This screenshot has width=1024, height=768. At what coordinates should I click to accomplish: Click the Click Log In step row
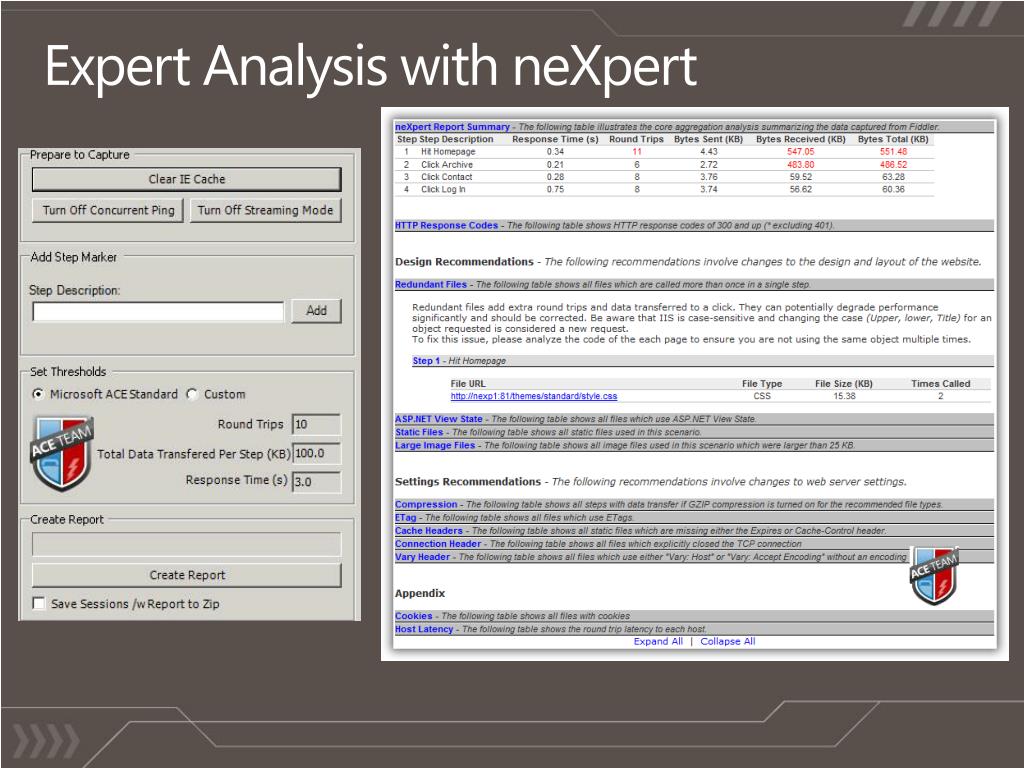click(665, 189)
